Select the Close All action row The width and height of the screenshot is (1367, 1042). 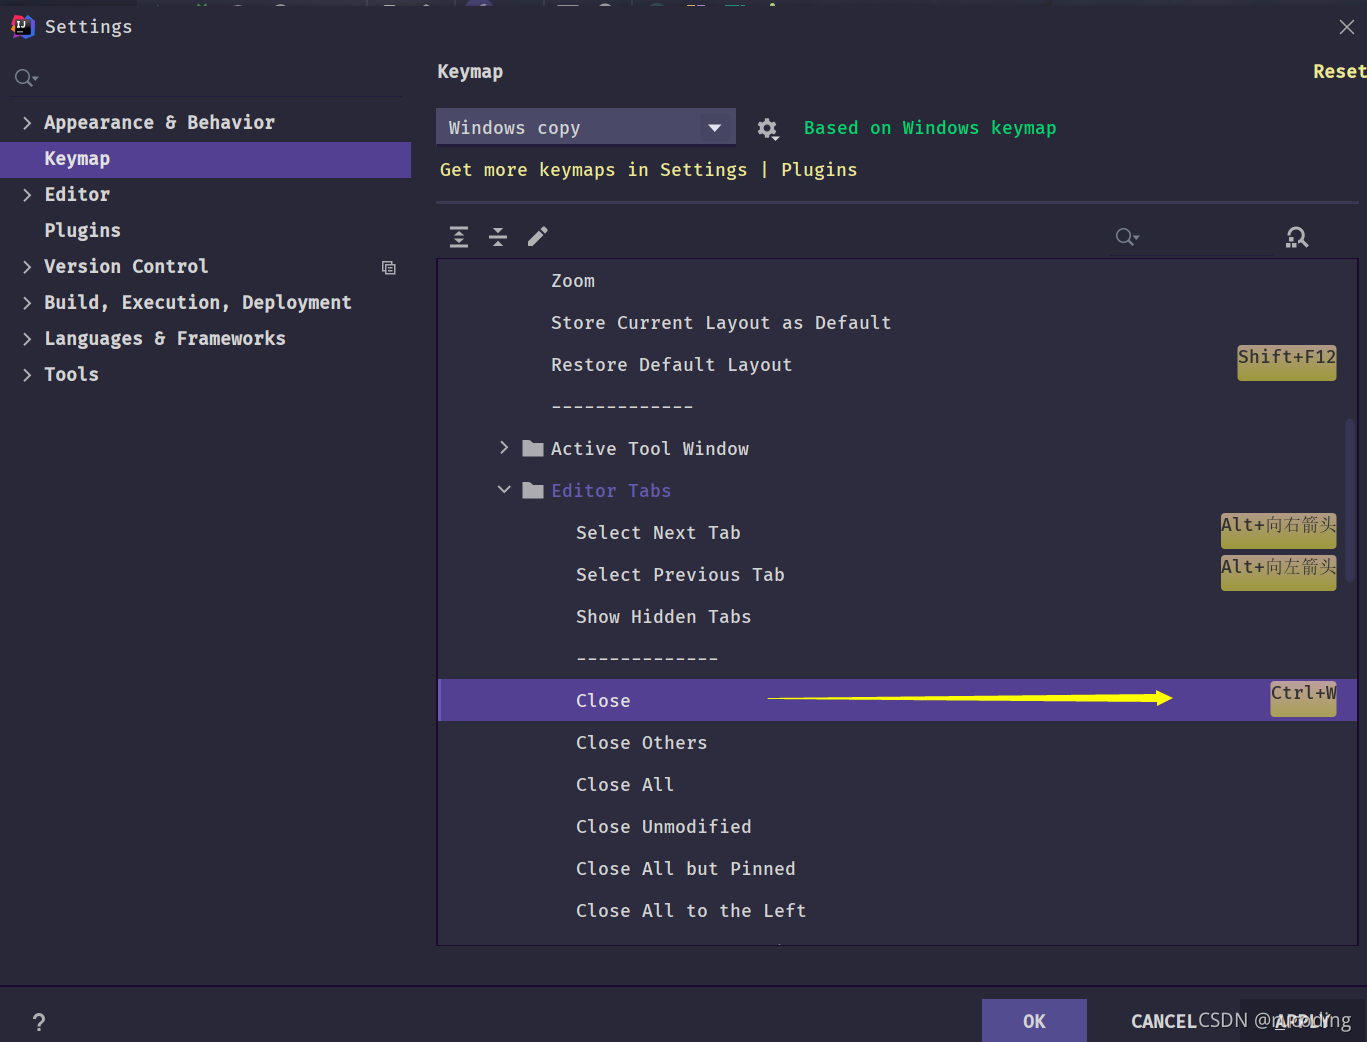[897, 785]
